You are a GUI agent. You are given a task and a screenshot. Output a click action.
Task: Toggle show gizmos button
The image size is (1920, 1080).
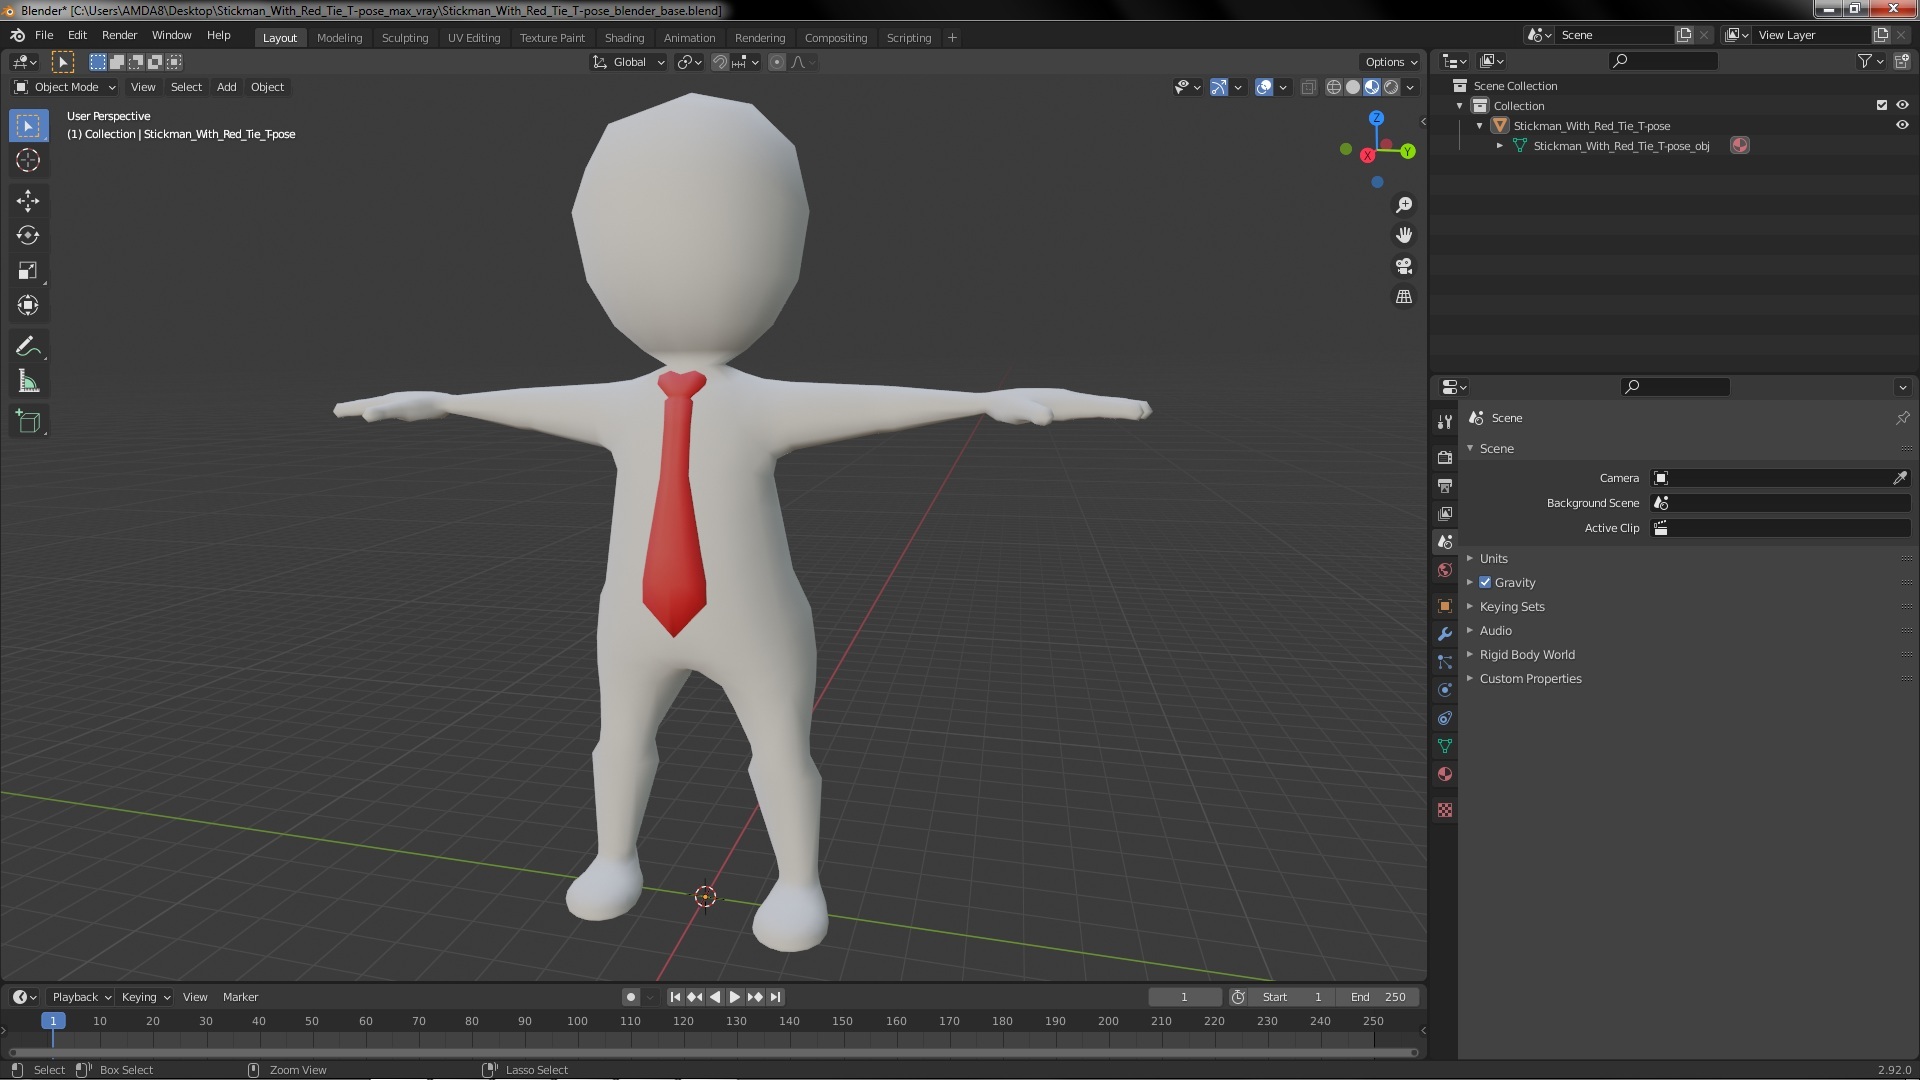[1219, 87]
